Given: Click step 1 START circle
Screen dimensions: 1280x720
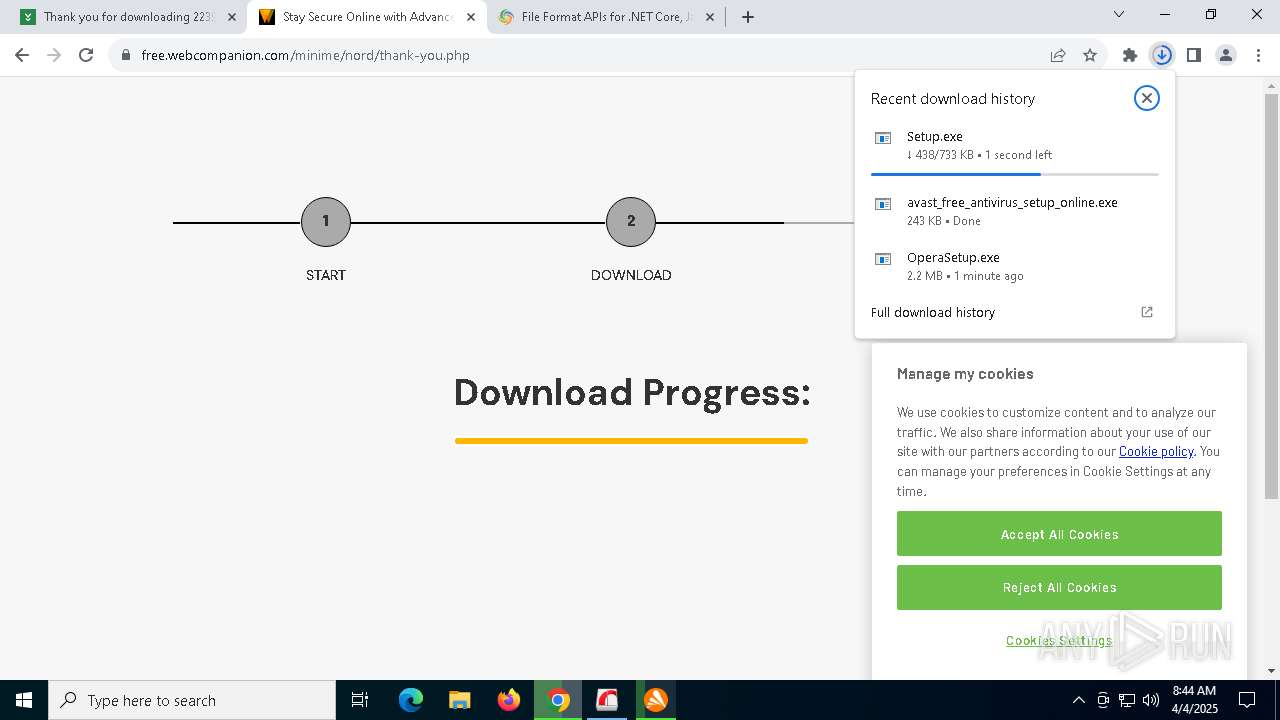Looking at the screenshot, I should (x=326, y=222).
